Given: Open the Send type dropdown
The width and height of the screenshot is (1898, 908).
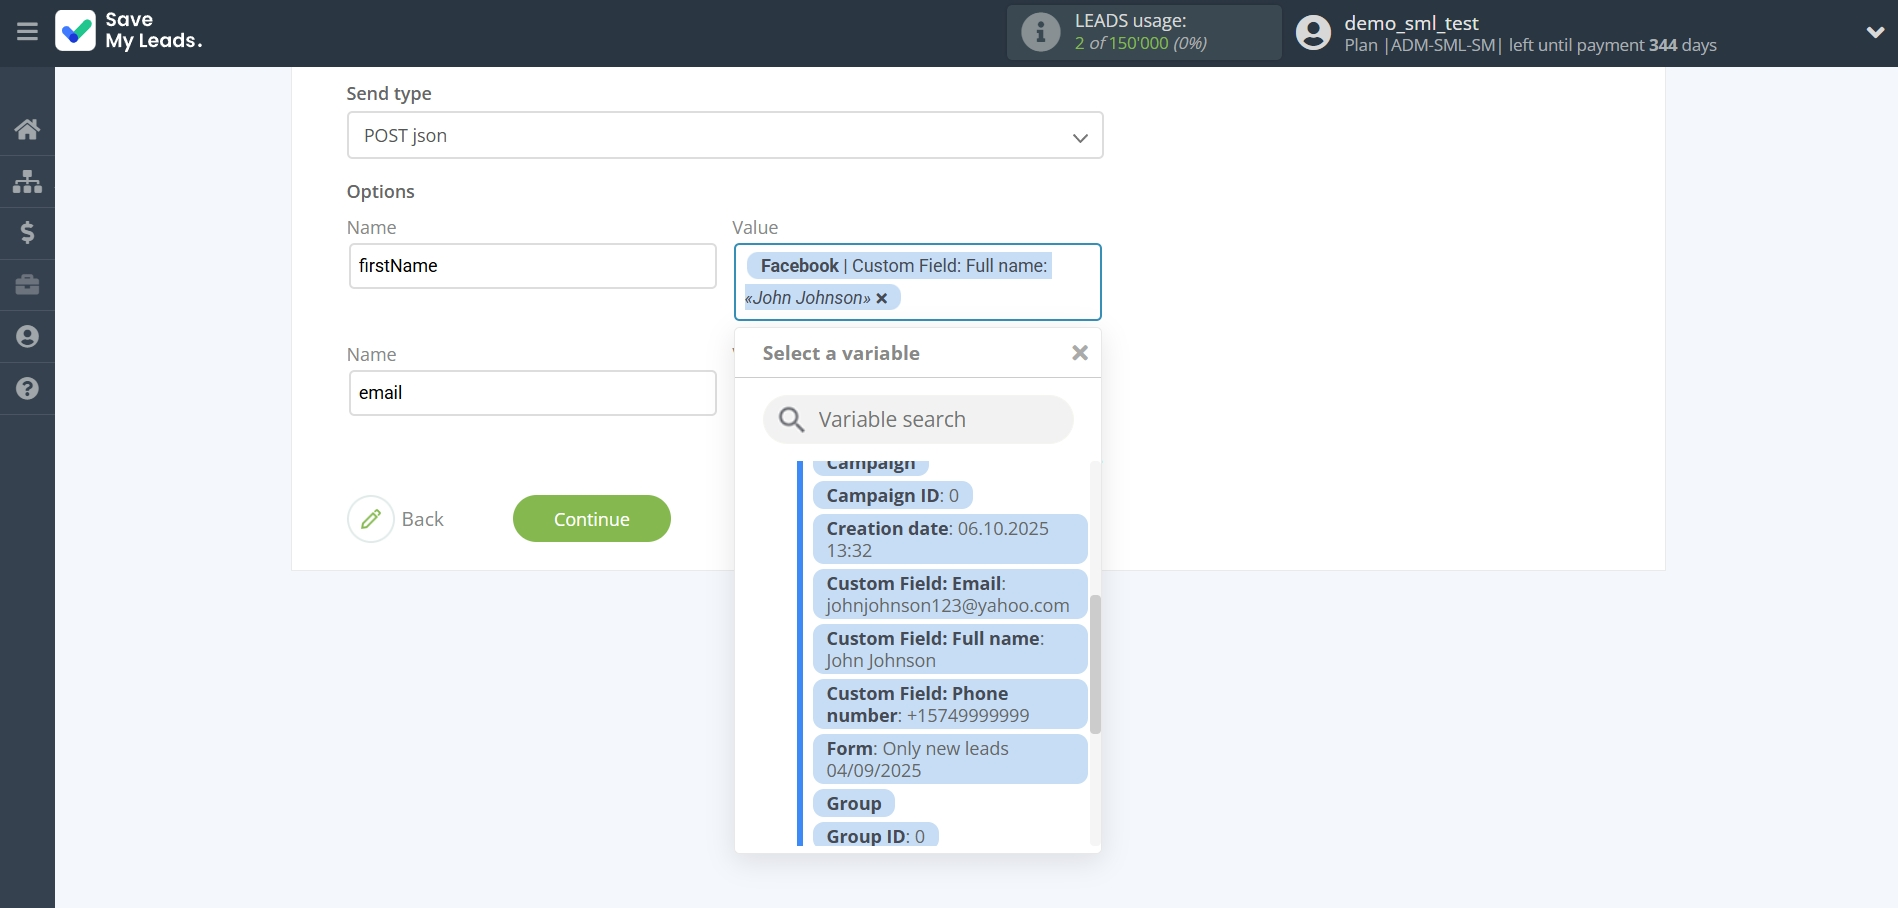Looking at the screenshot, I should coord(725,135).
